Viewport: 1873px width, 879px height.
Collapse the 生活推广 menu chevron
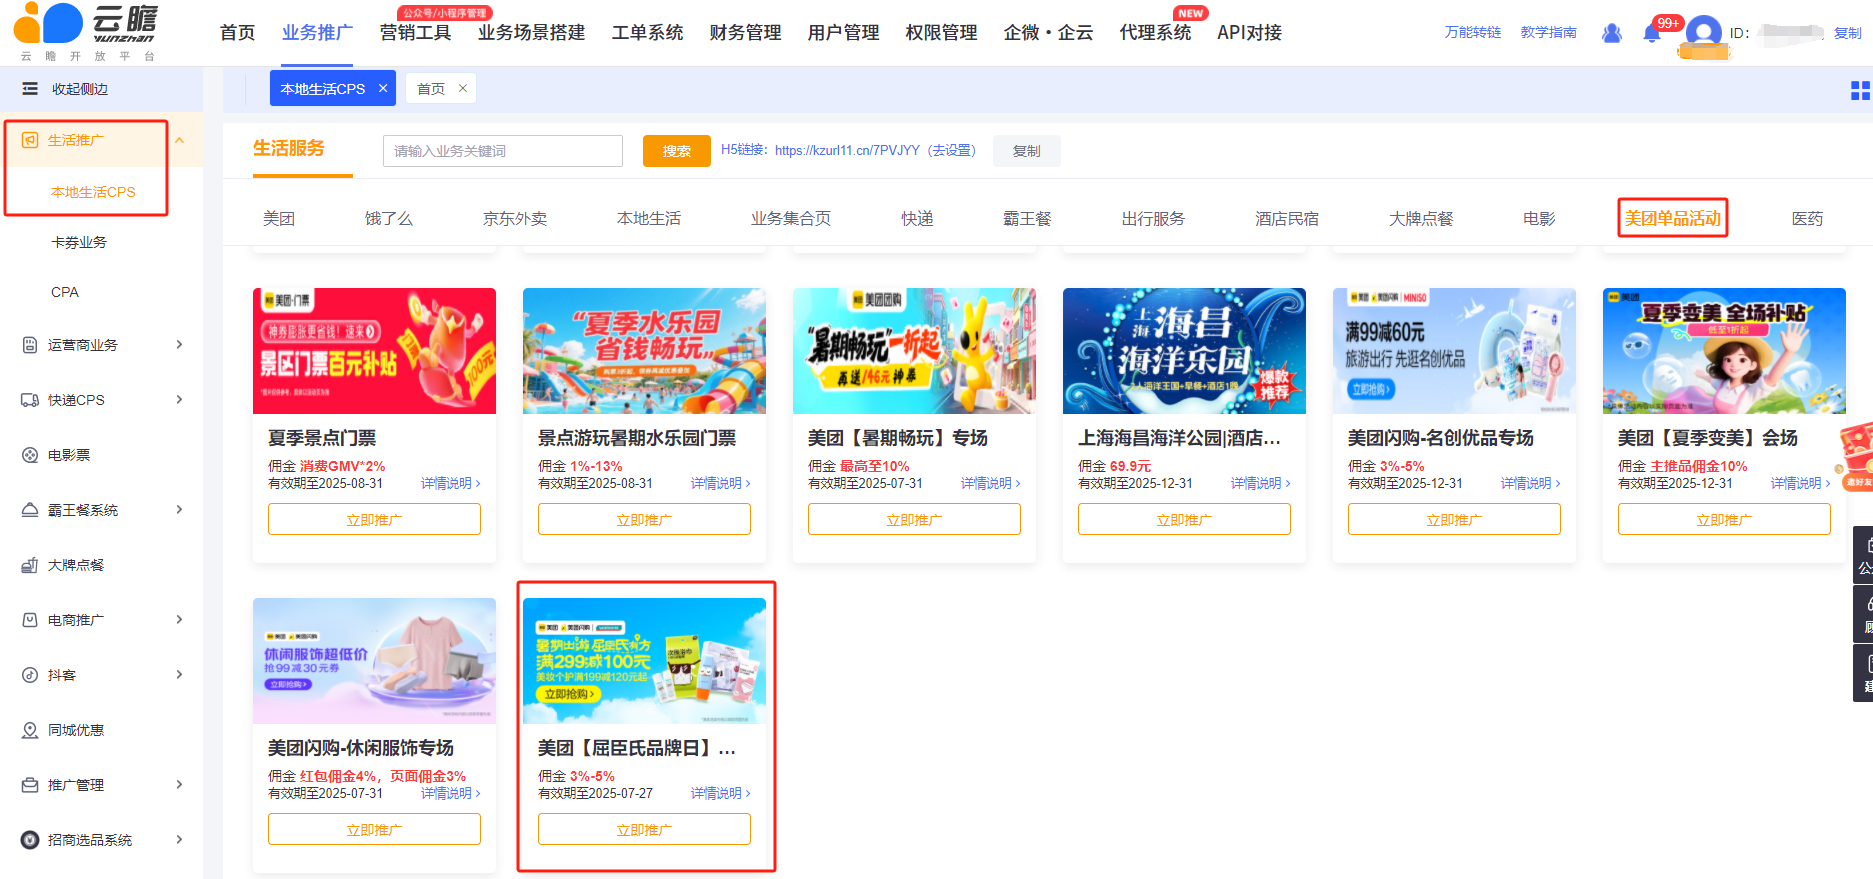point(180,140)
